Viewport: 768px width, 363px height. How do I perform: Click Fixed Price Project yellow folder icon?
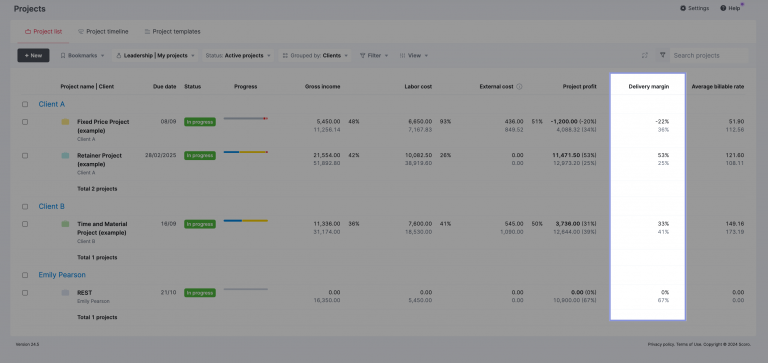tap(65, 122)
